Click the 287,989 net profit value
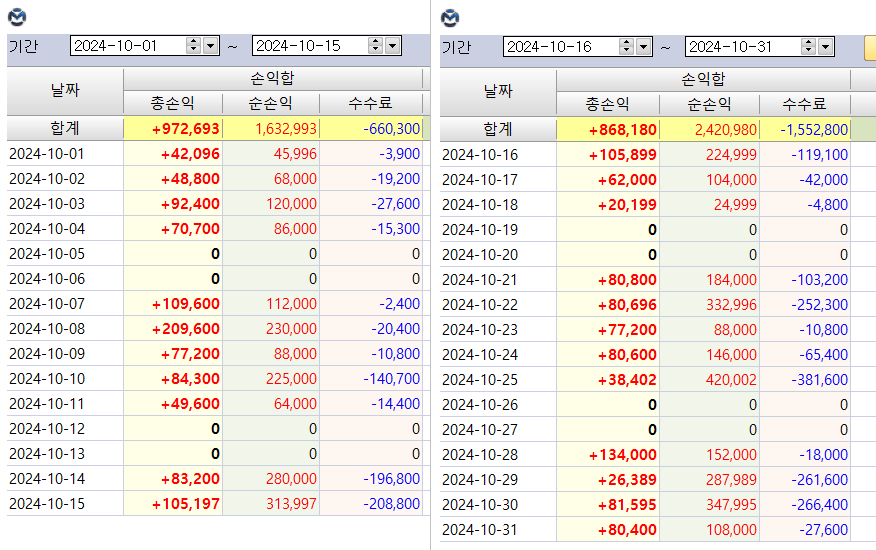The width and height of the screenshot is (876, 550). pos(731,480)
